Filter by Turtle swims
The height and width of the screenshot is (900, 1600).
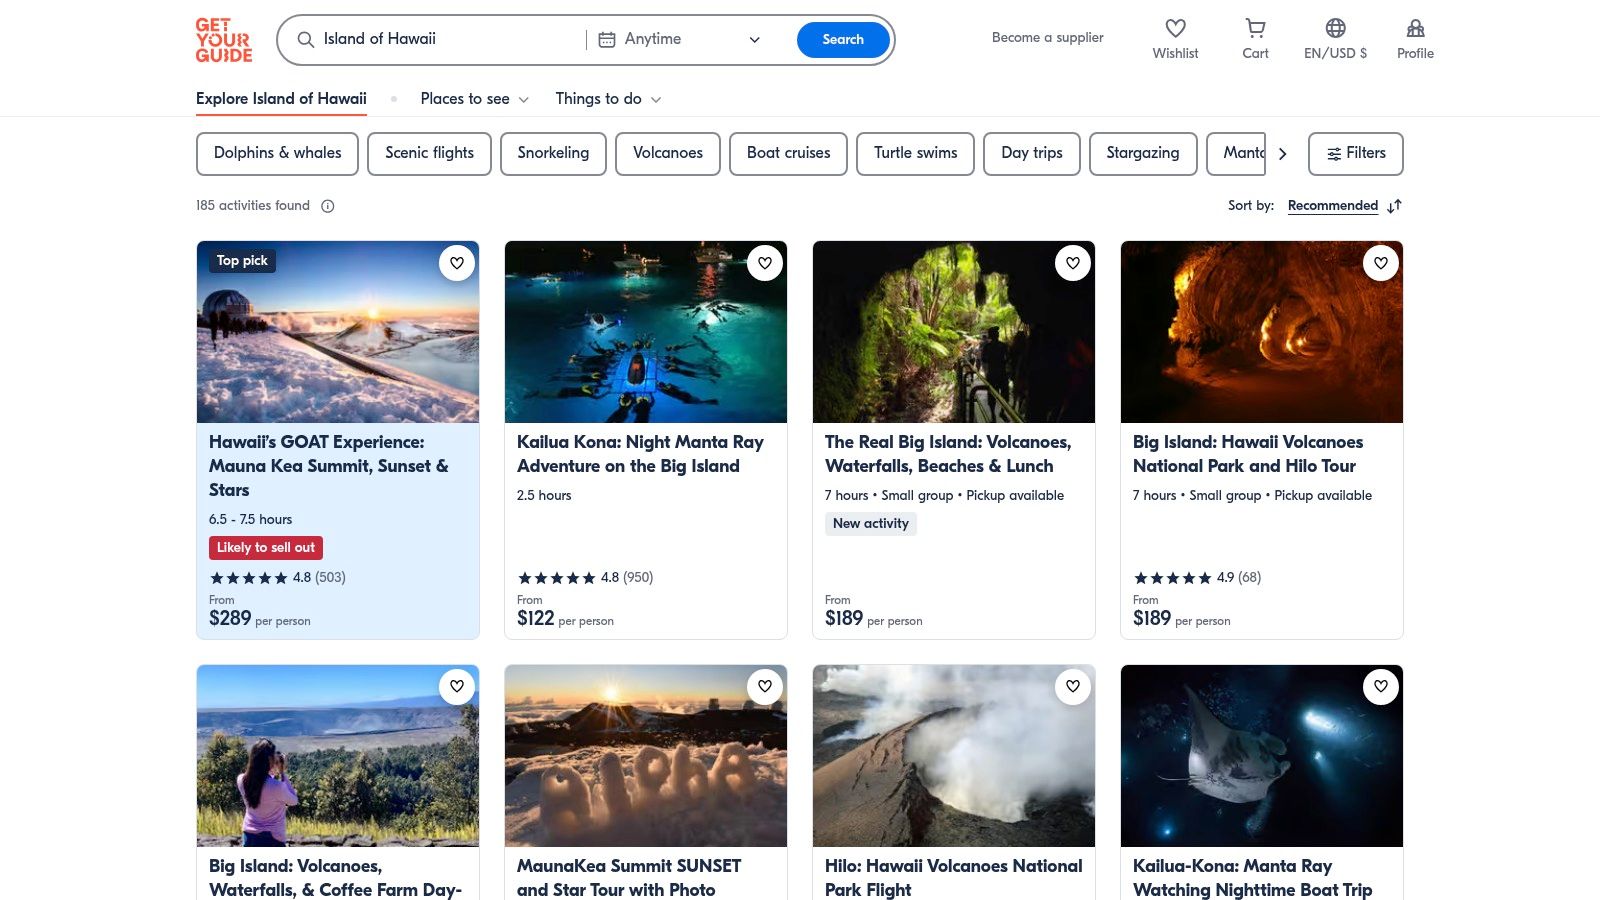tap(915, 154)
